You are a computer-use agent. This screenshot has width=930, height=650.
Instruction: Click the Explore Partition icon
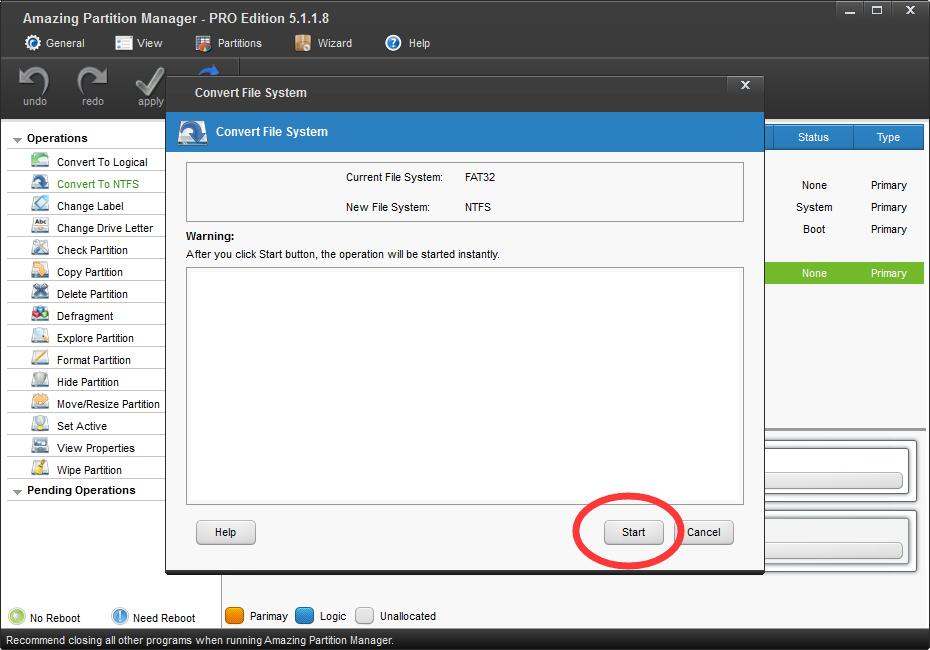coord(40,336)
